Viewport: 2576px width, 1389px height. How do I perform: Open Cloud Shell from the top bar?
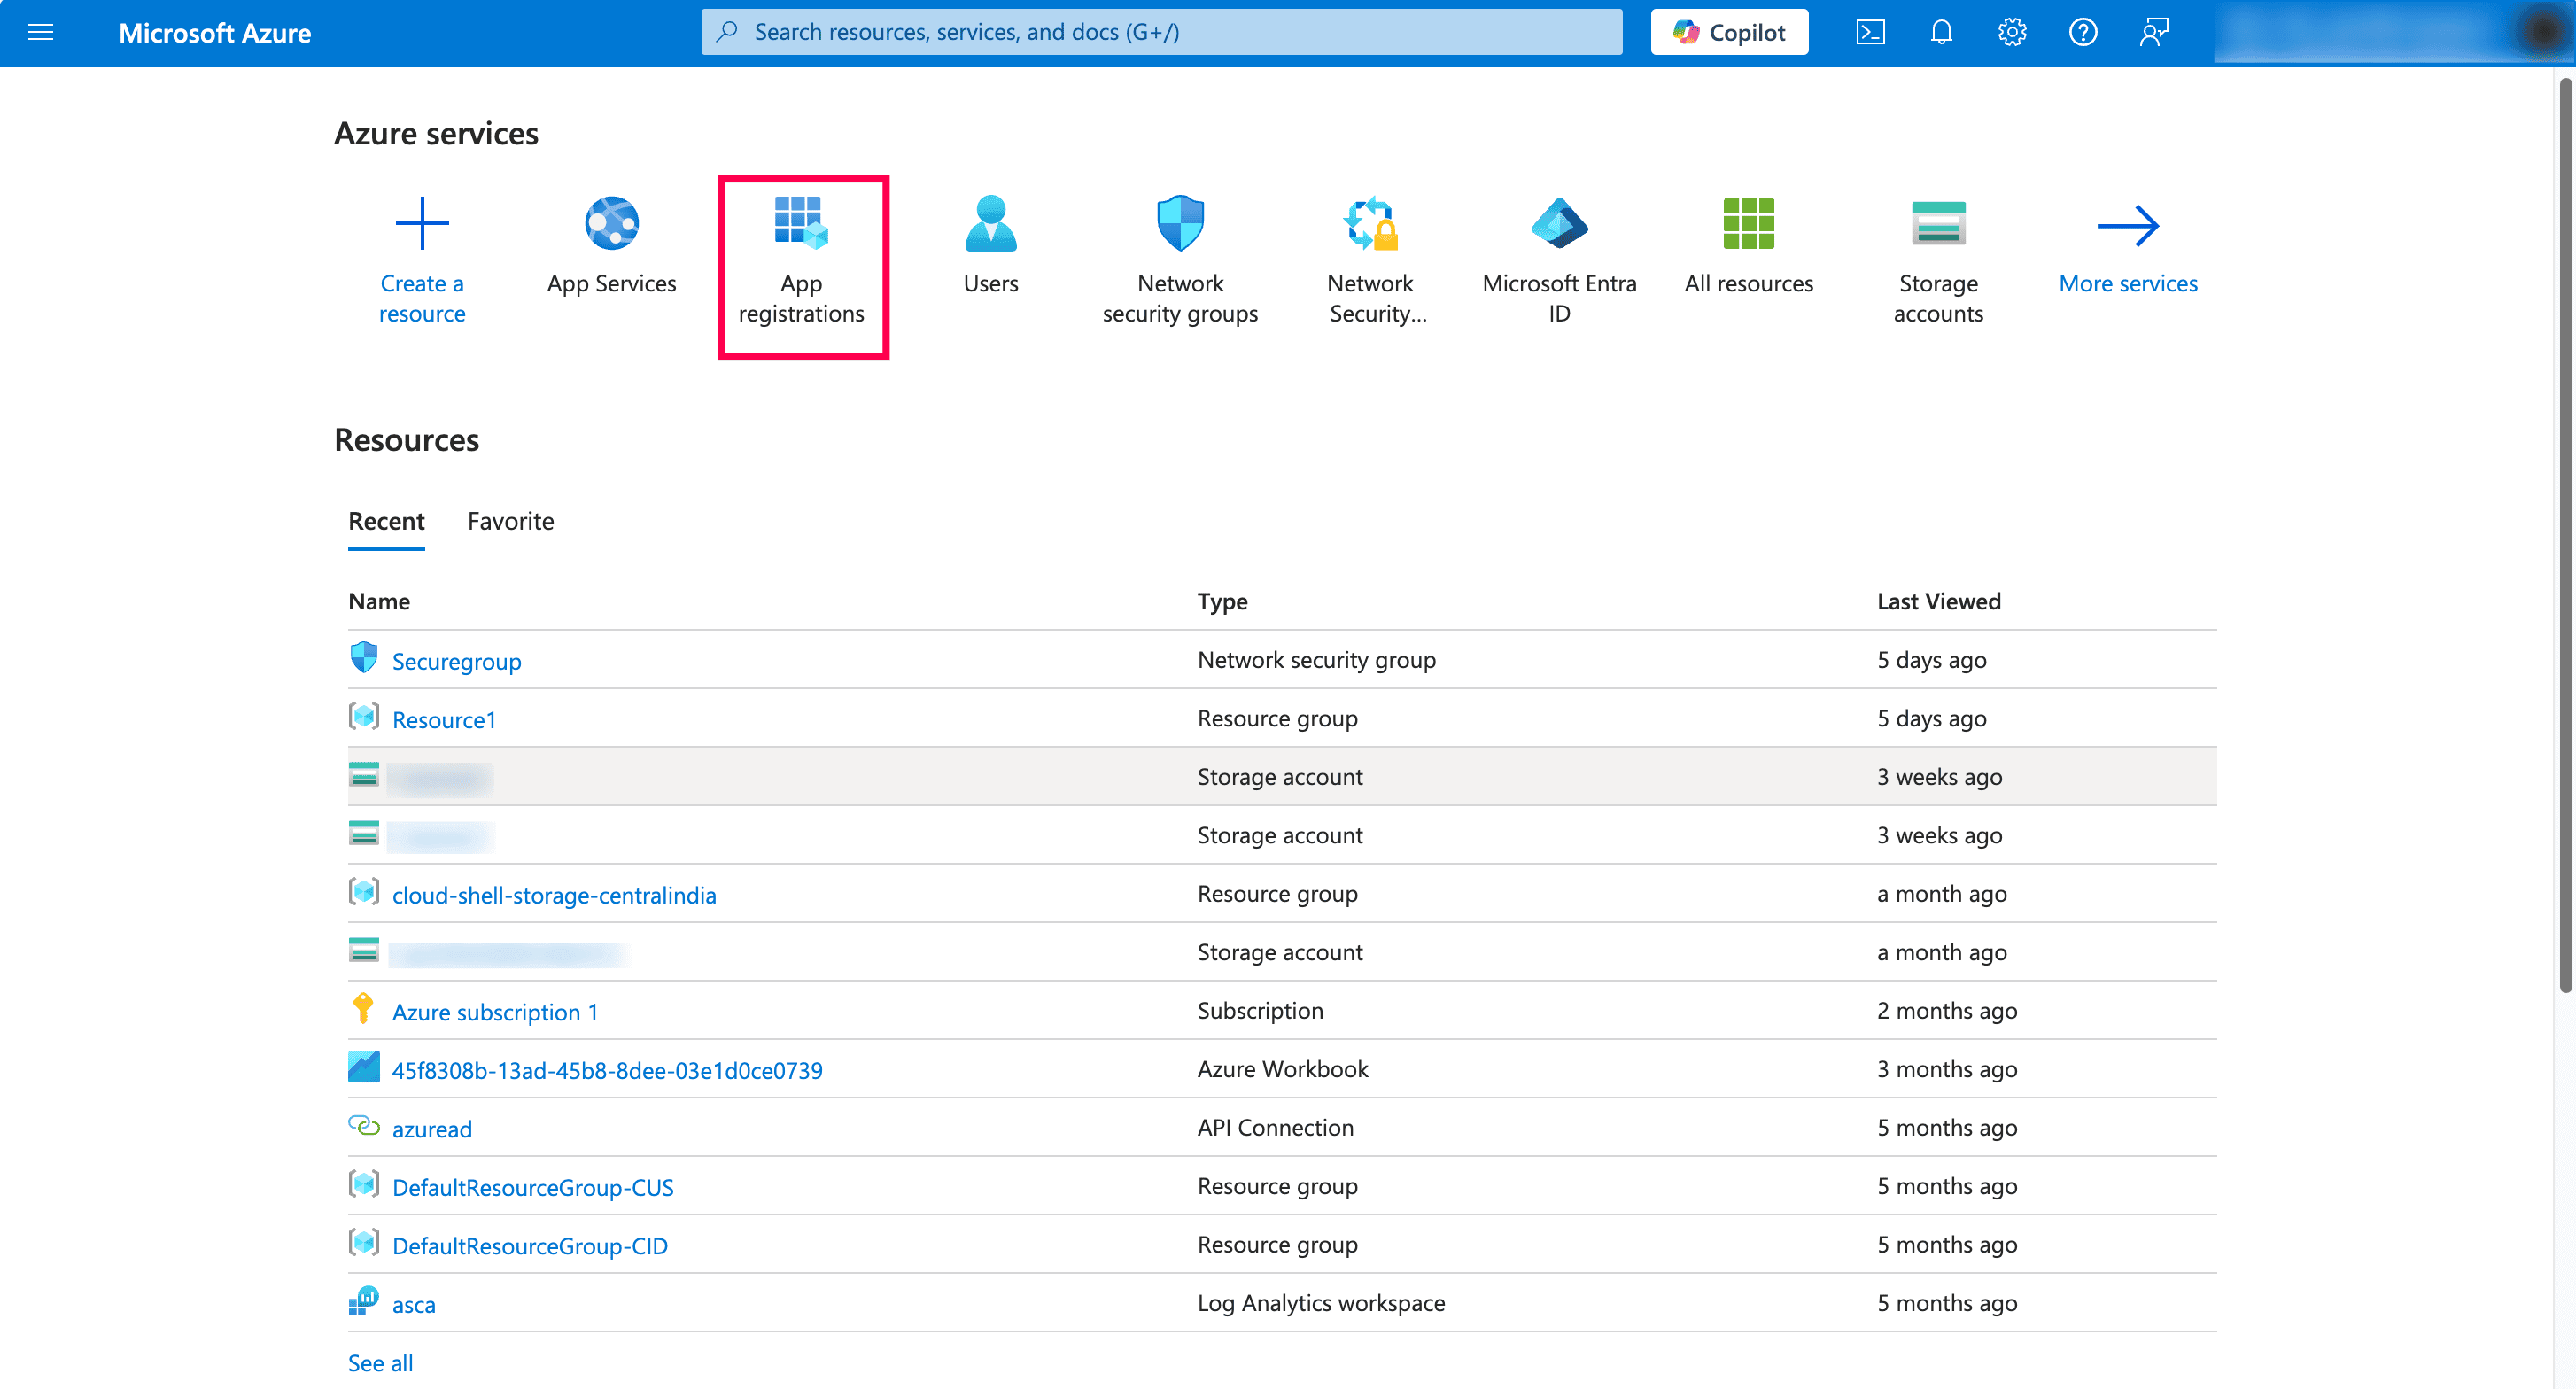1870,32
